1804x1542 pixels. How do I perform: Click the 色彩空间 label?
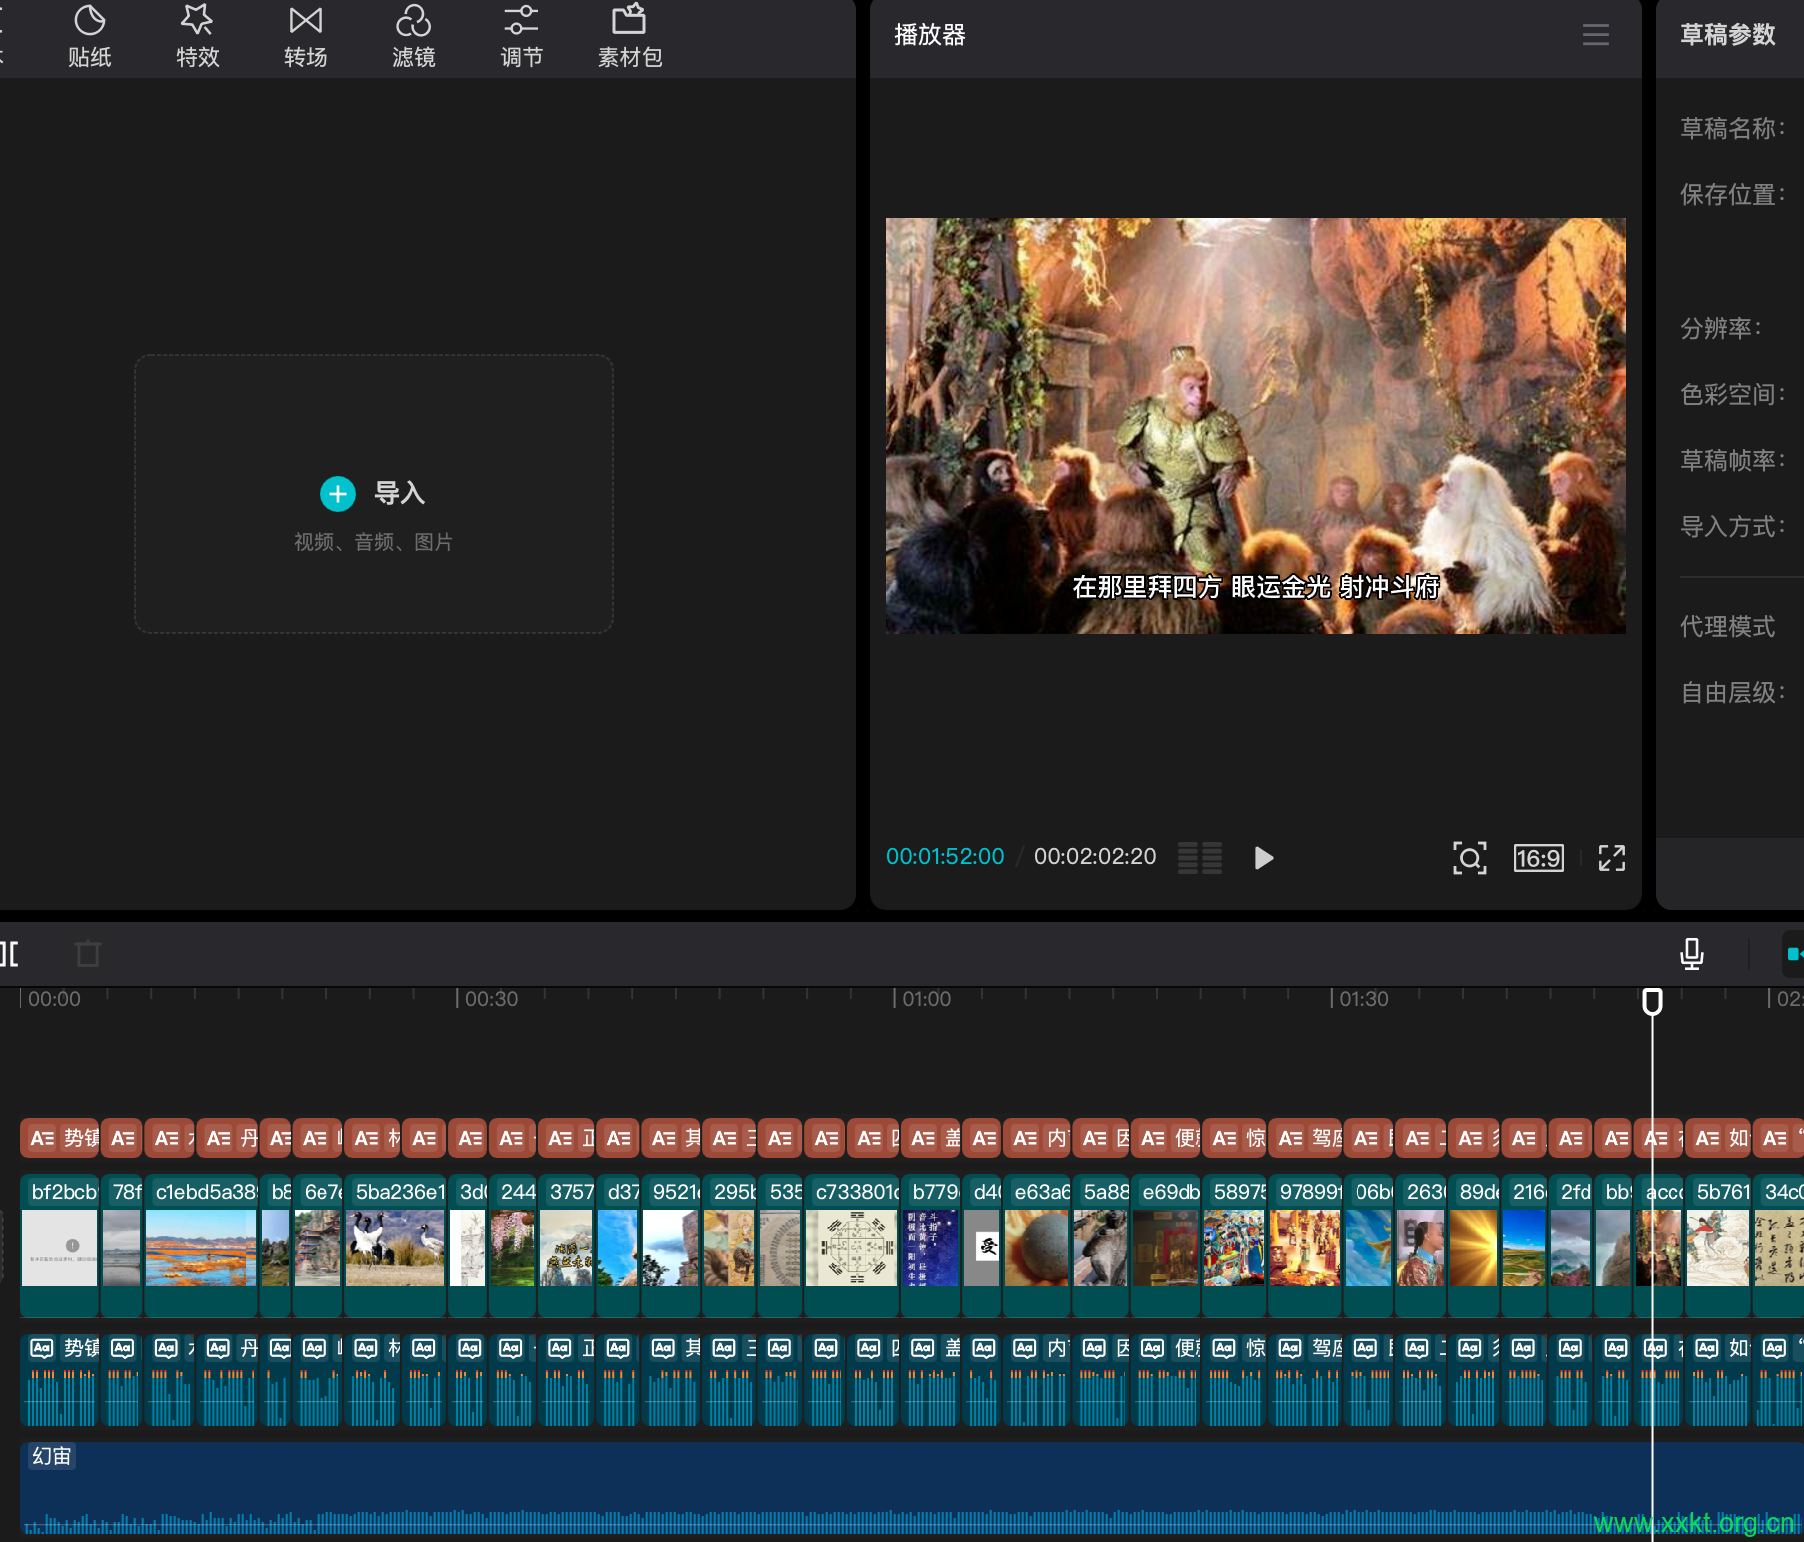1732,394
